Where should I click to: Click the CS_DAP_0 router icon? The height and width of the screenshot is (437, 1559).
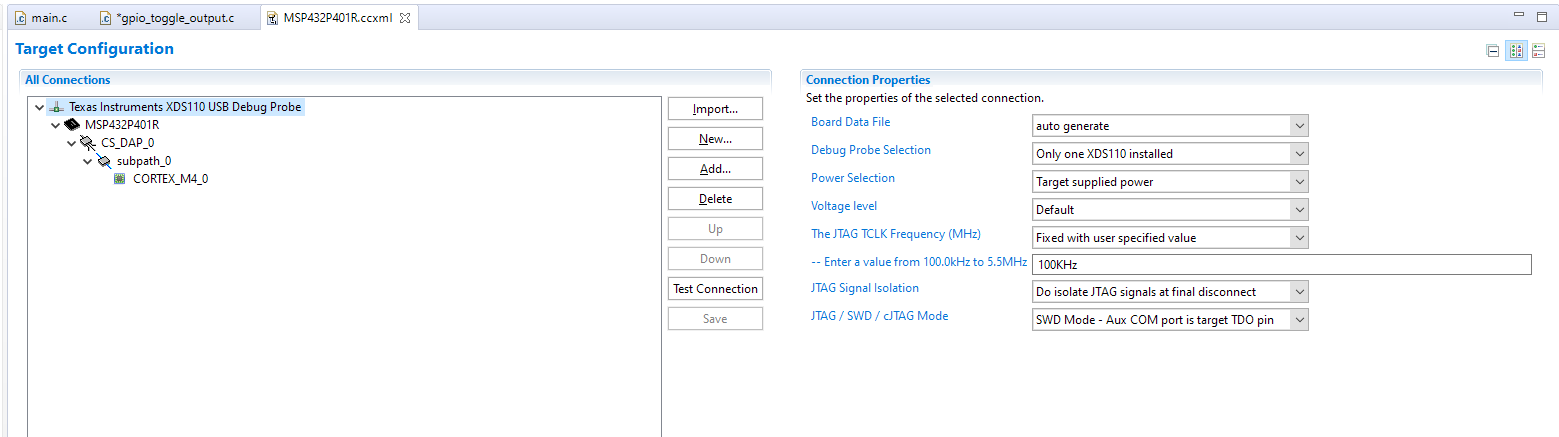point(88,143)
